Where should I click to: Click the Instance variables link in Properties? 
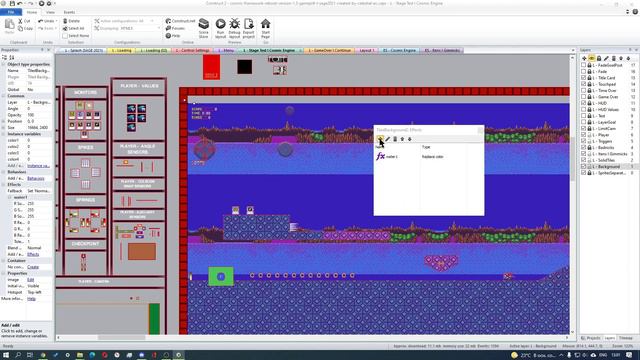[38, 166]
